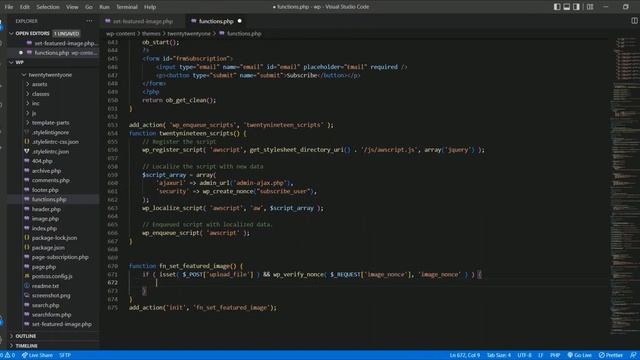
Task: Open Customize Layout icon
Action: 590,7
